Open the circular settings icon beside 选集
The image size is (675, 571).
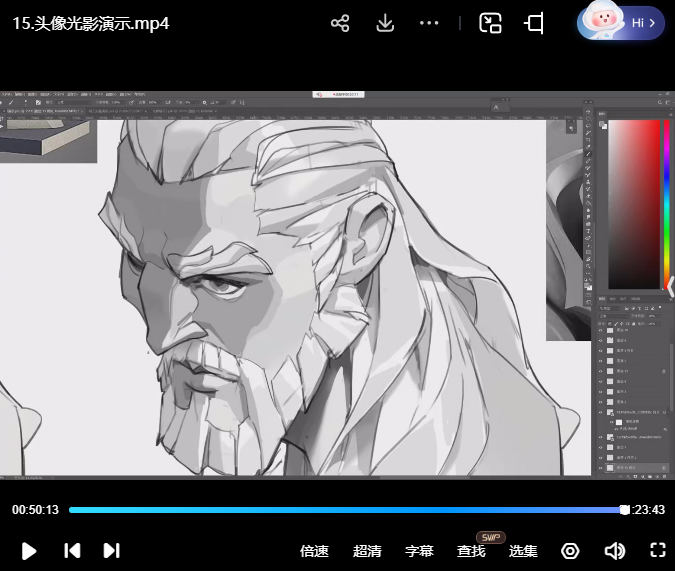coord(570,551)
